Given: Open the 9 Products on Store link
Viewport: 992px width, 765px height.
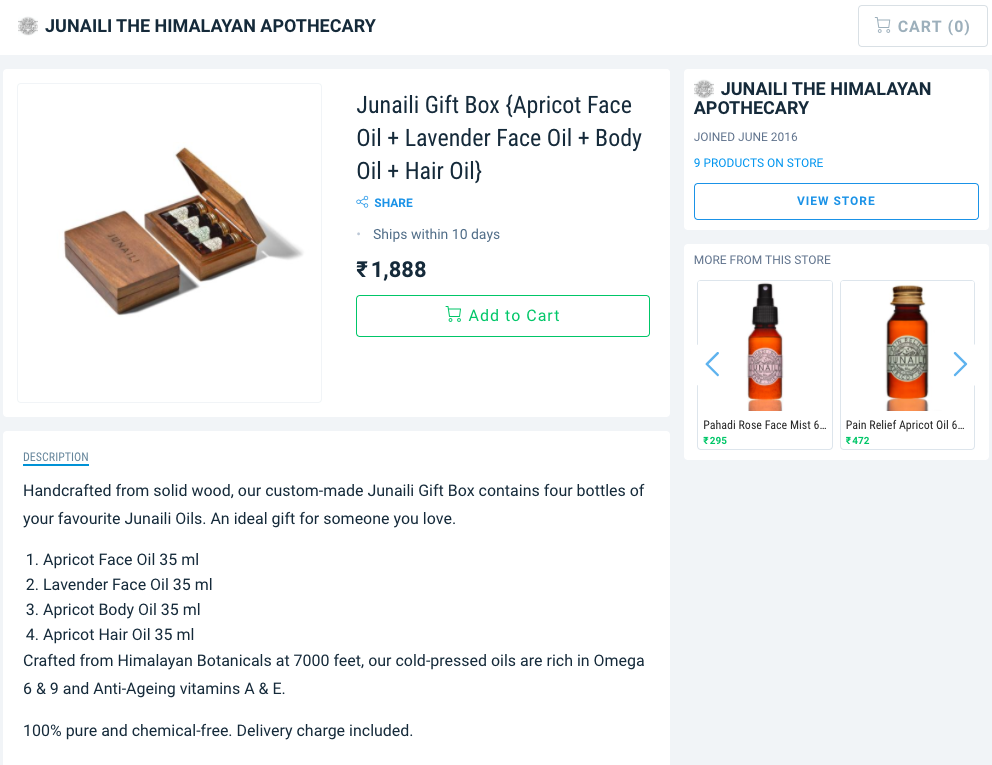Looking at the screenshot, I should click(758, 163).
